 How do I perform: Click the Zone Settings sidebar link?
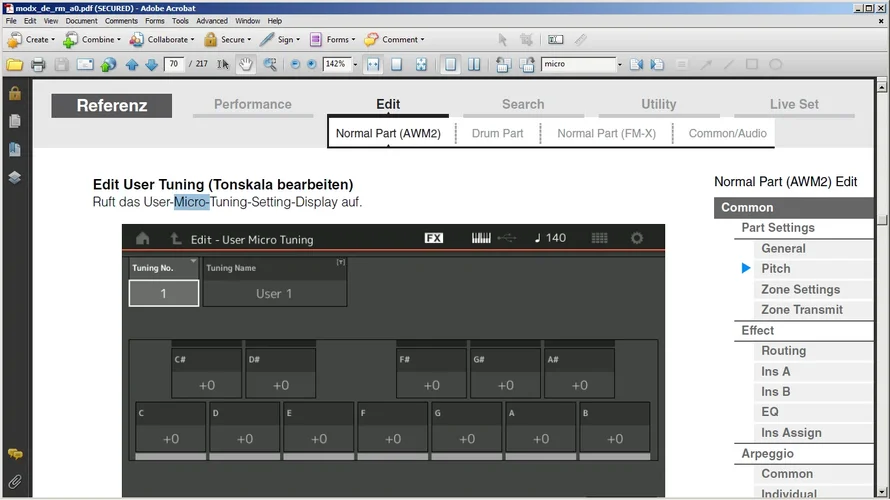point(800,289)
